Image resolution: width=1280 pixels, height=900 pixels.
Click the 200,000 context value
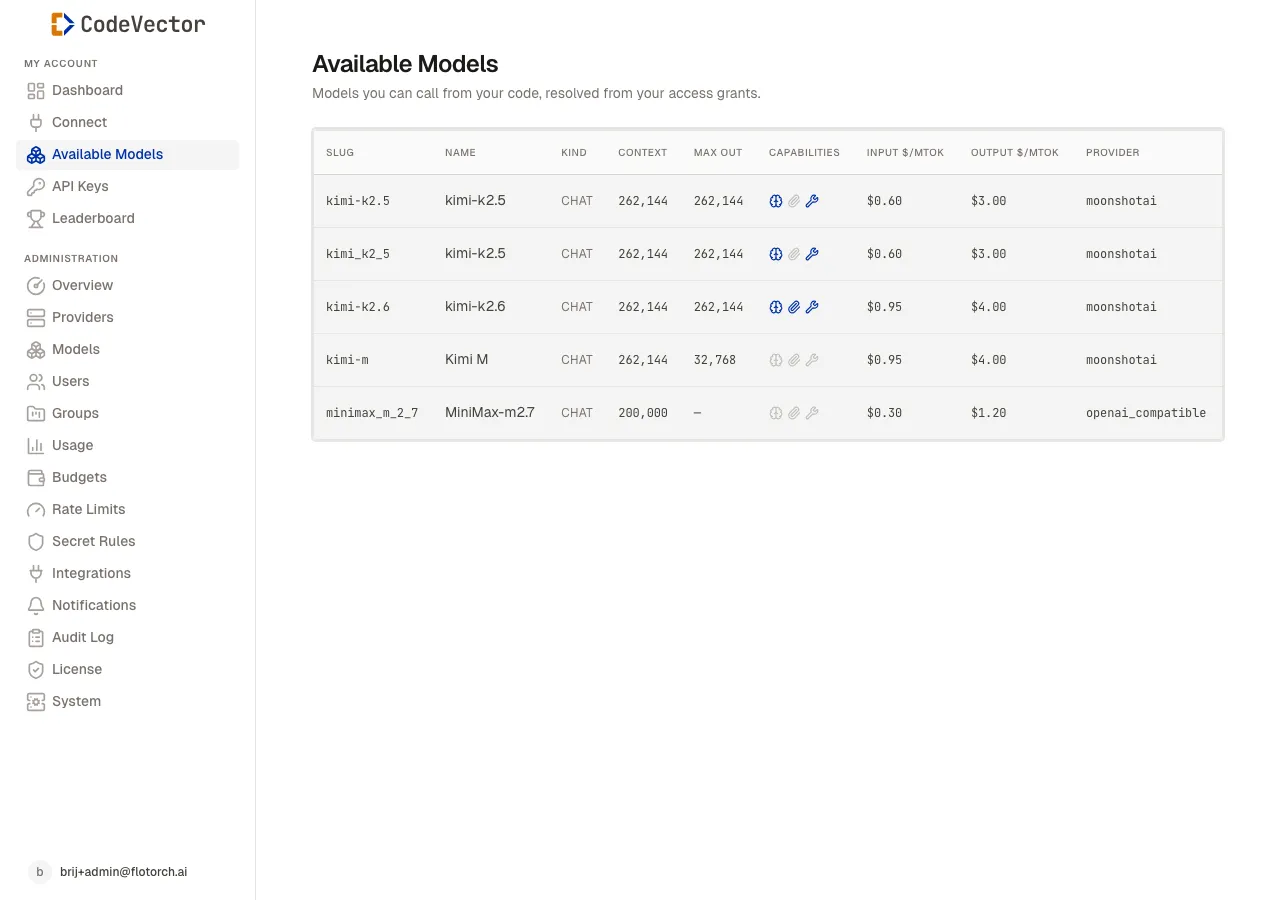click(643, 413)
